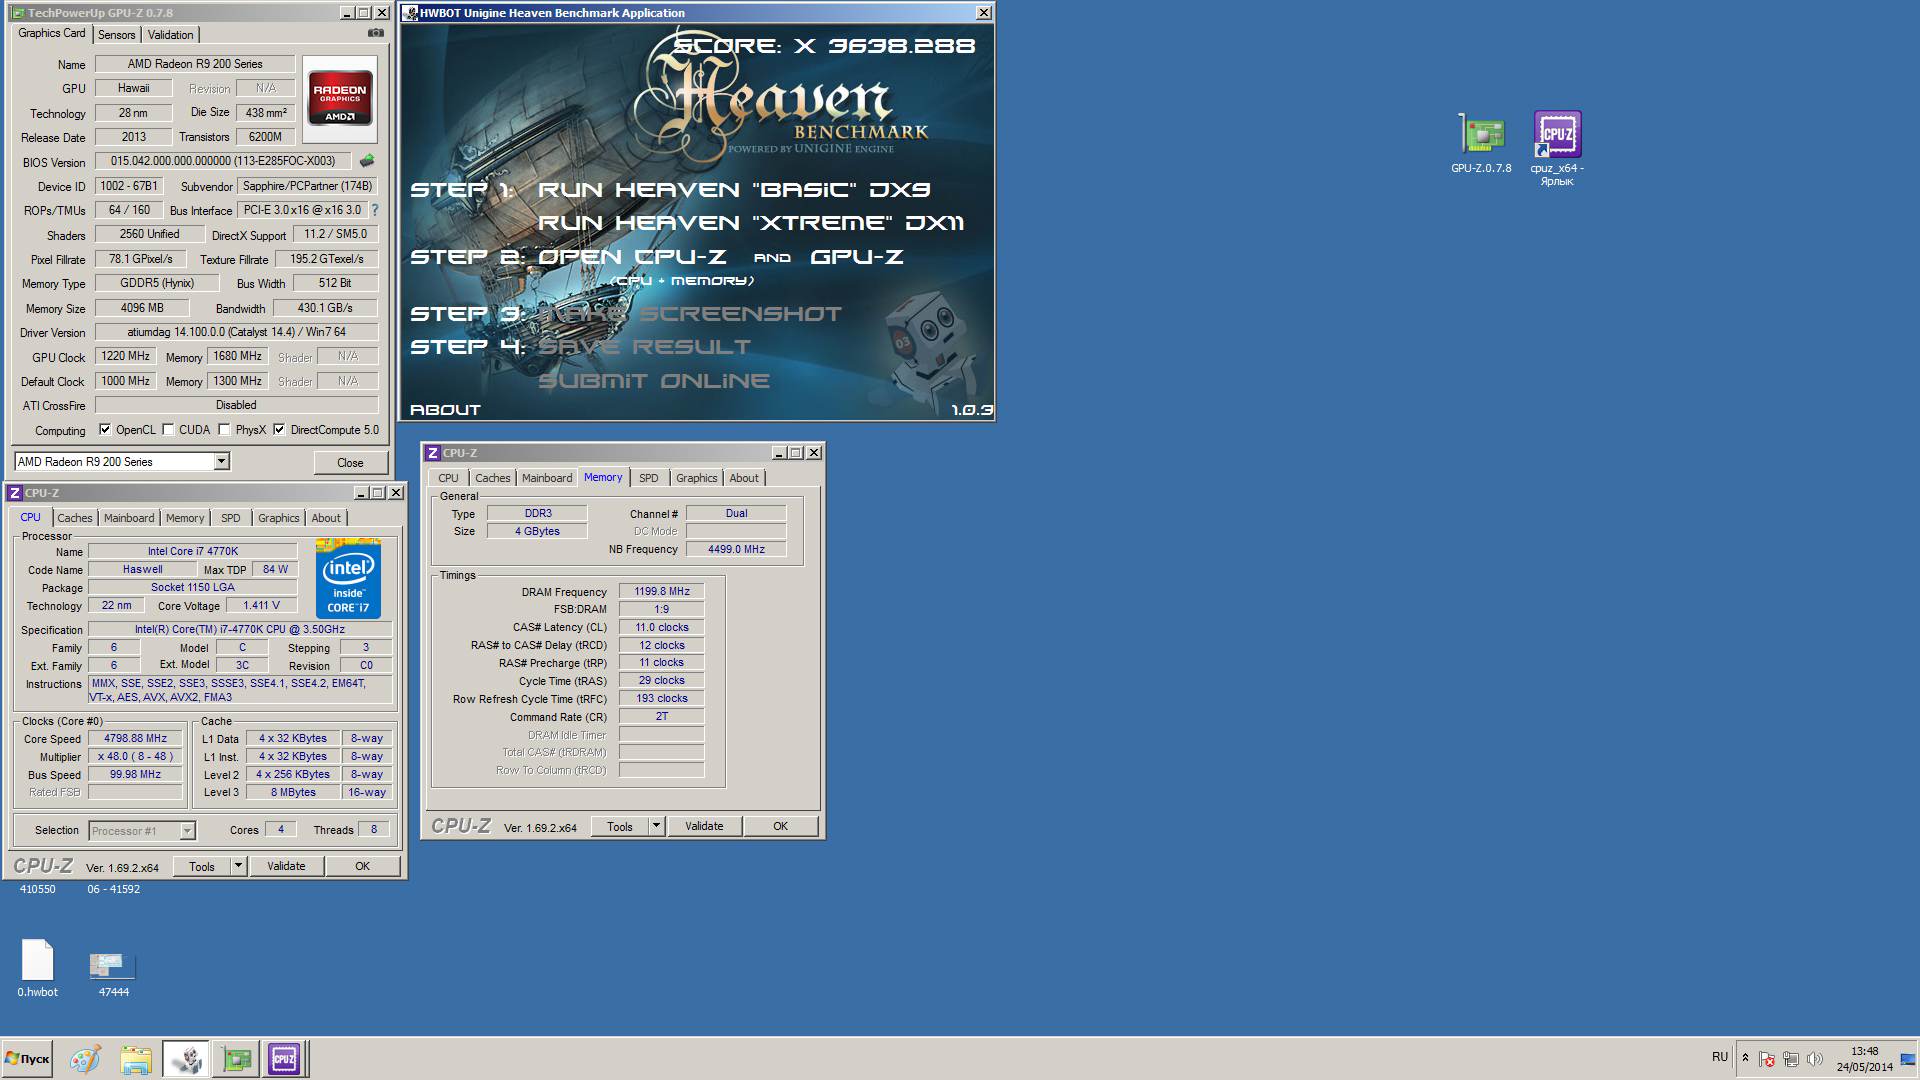Click the system clock showing 13:48
This screenshot has height=1080, width=1920.
(1864, 1051)
